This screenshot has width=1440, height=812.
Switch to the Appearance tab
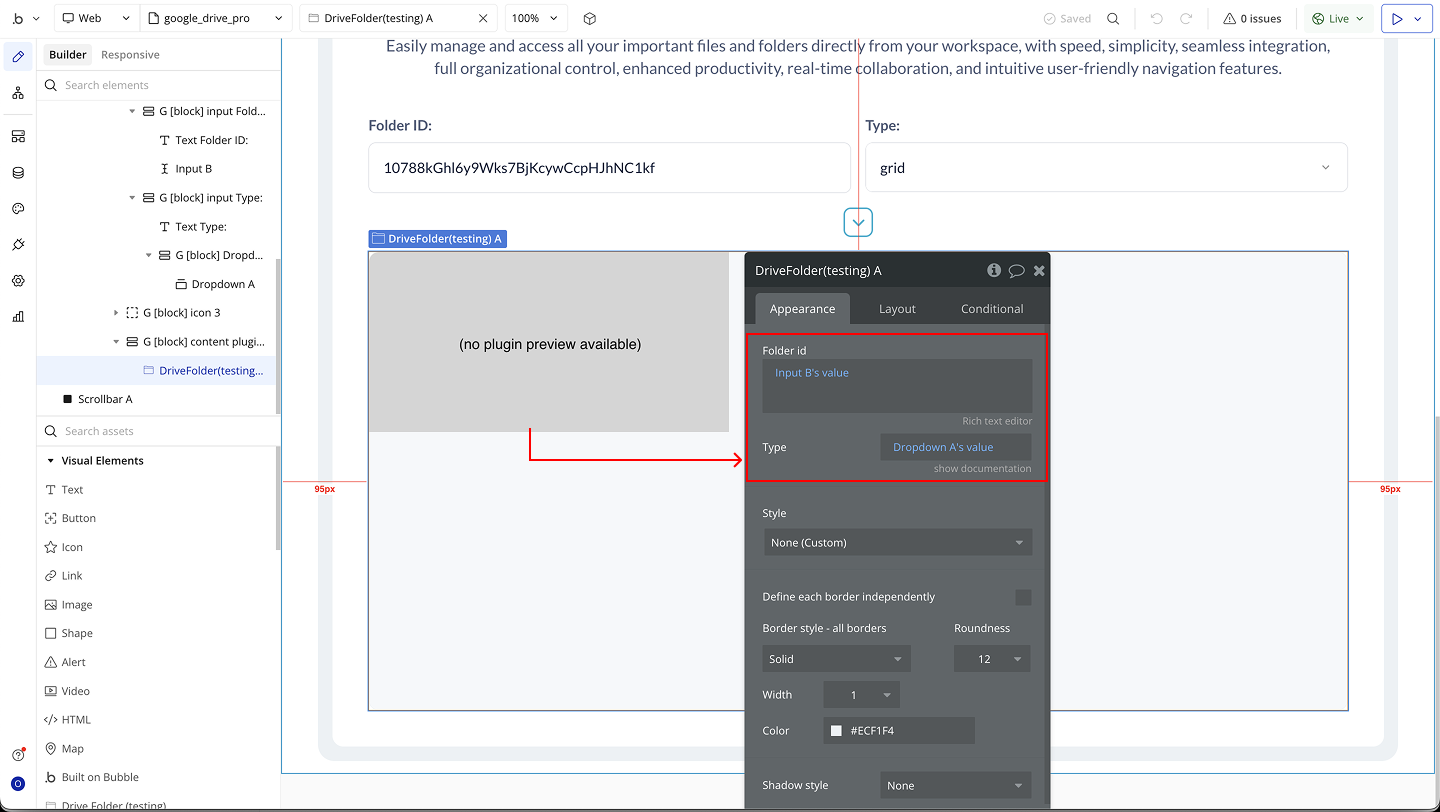pyautogui.click(x=802, y=309)
